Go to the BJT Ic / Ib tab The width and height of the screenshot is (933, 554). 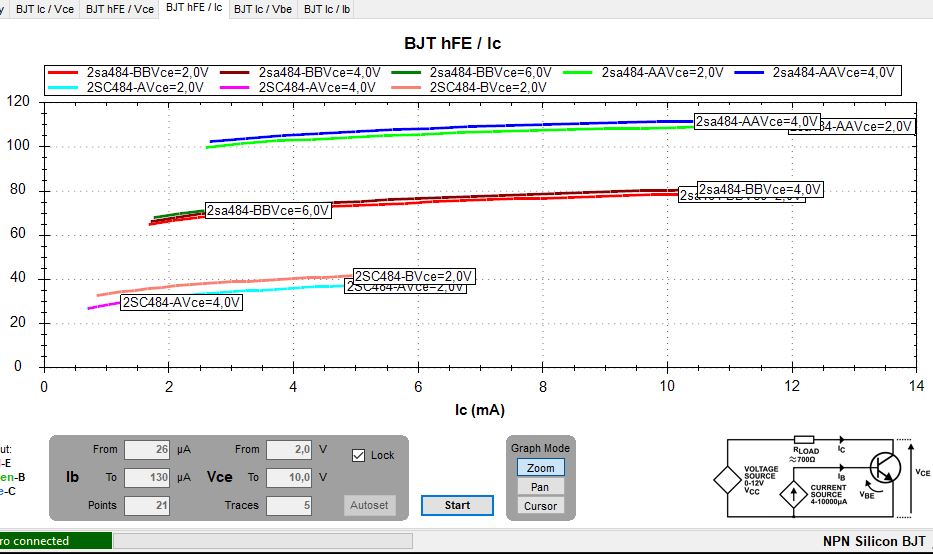click(x=327, y=9)
